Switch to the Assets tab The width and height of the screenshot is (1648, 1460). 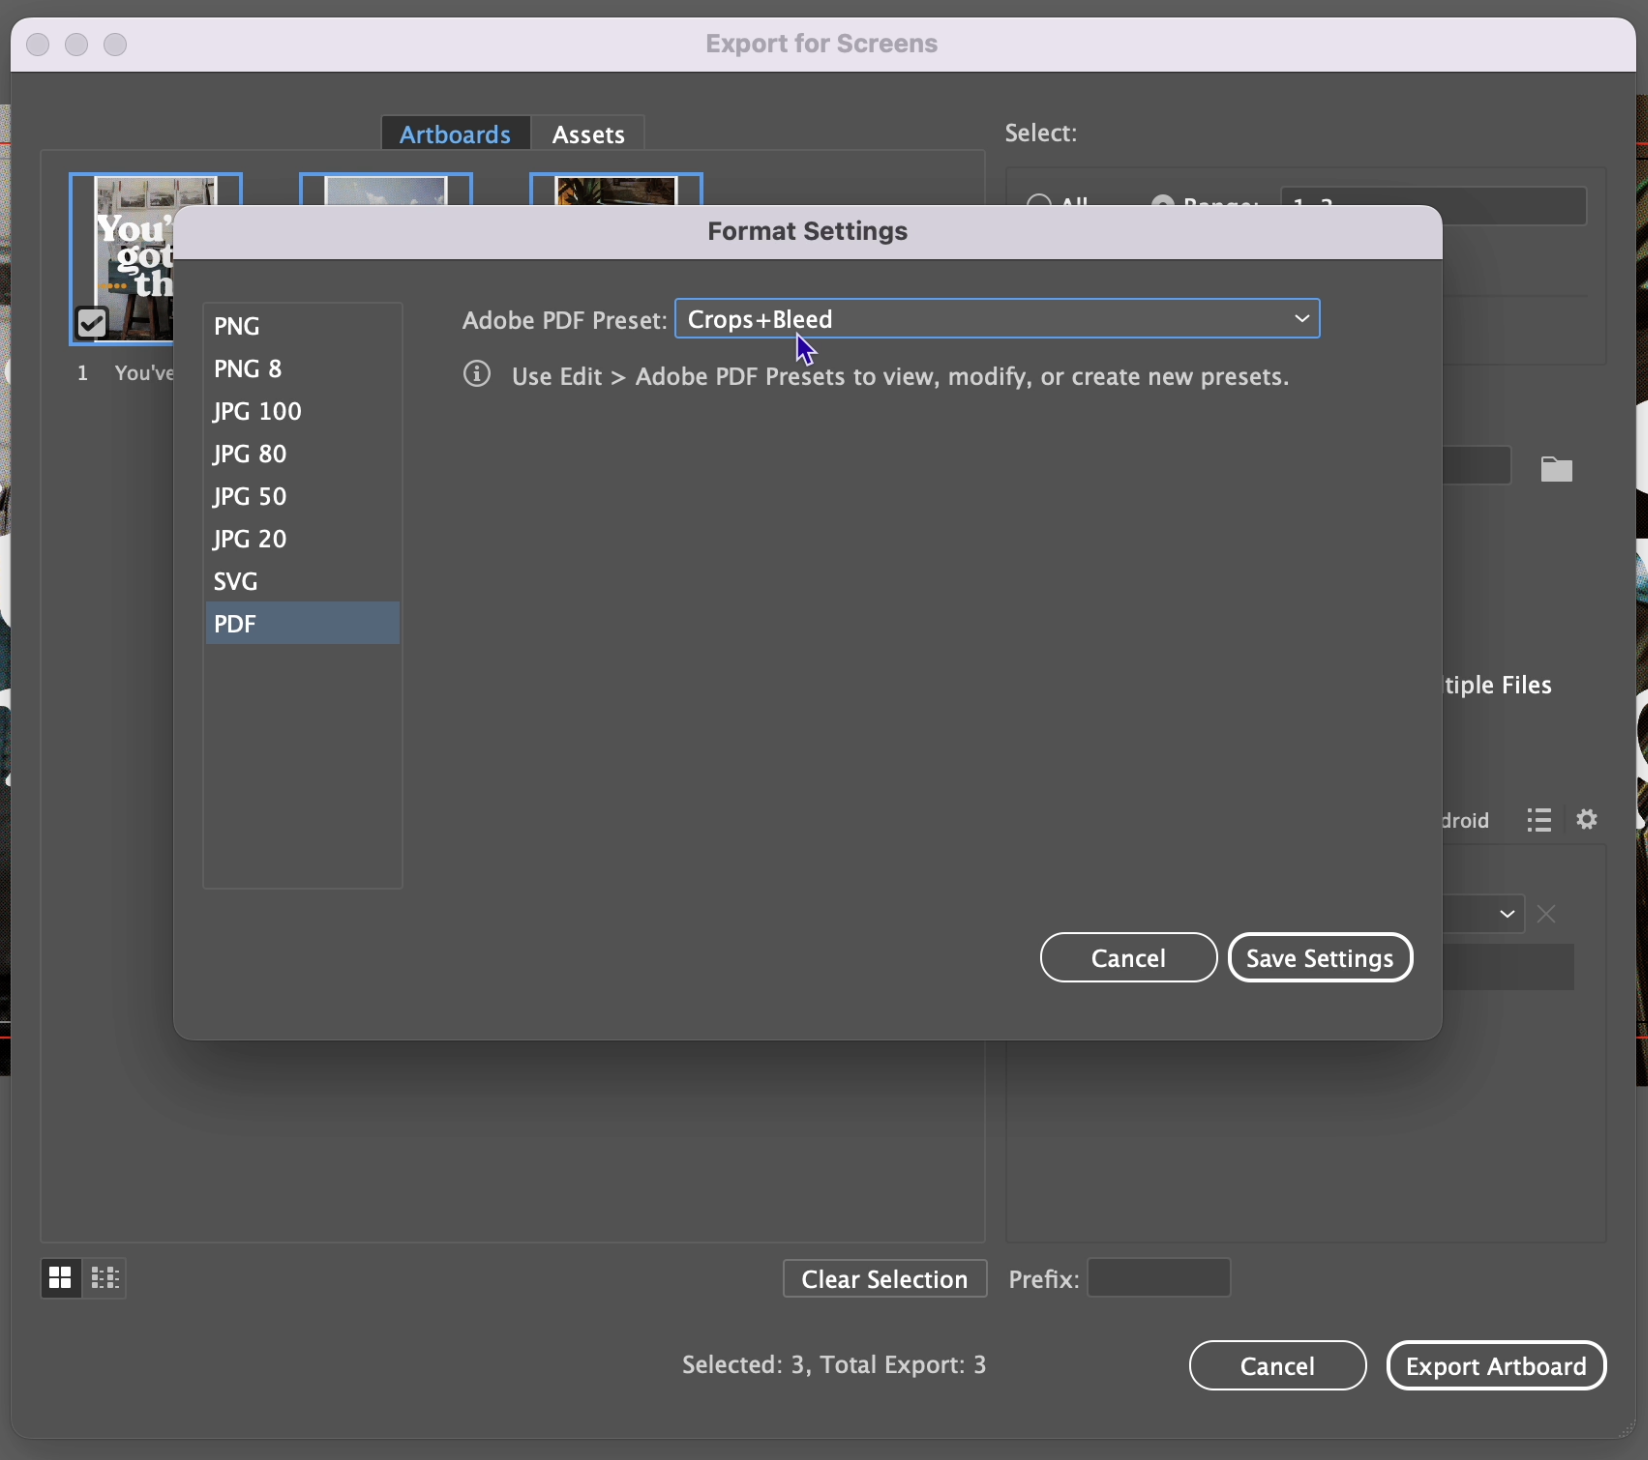[588, 134]
